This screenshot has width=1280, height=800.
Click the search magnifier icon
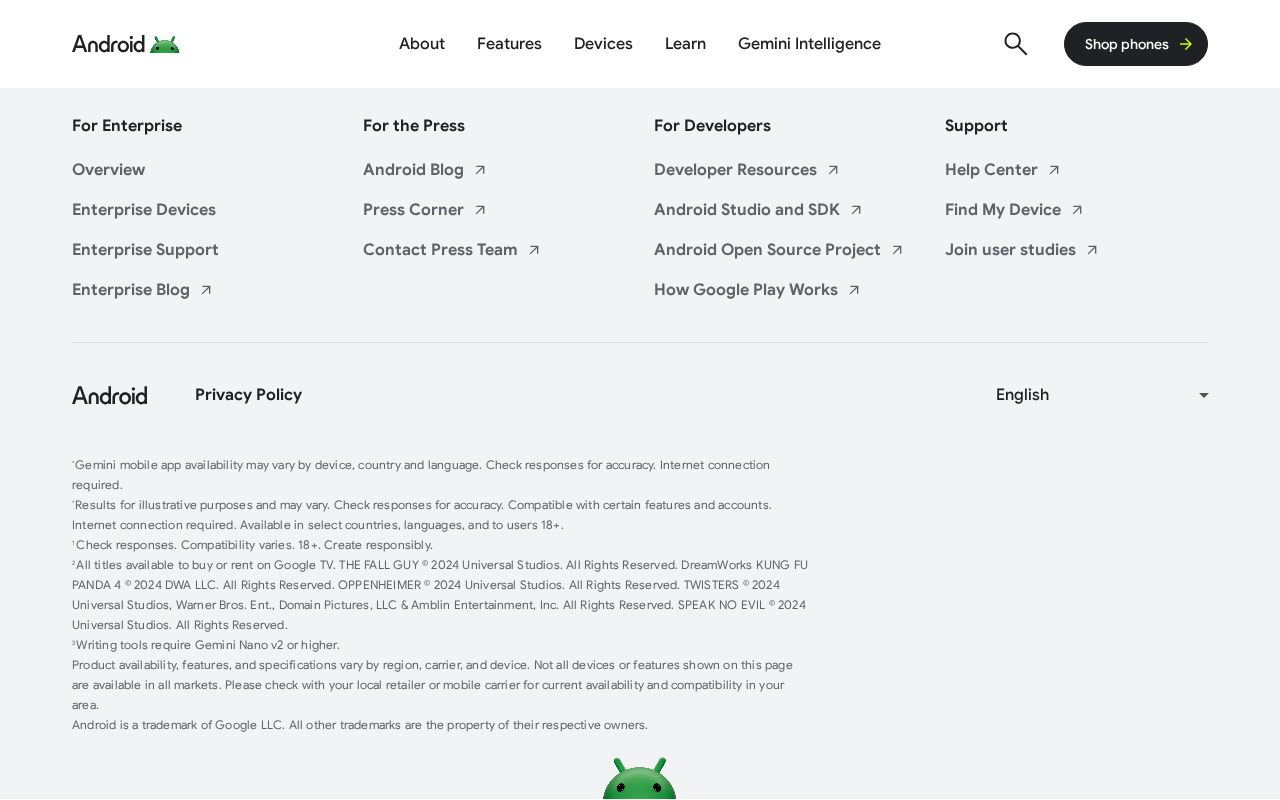point(1015,44)
